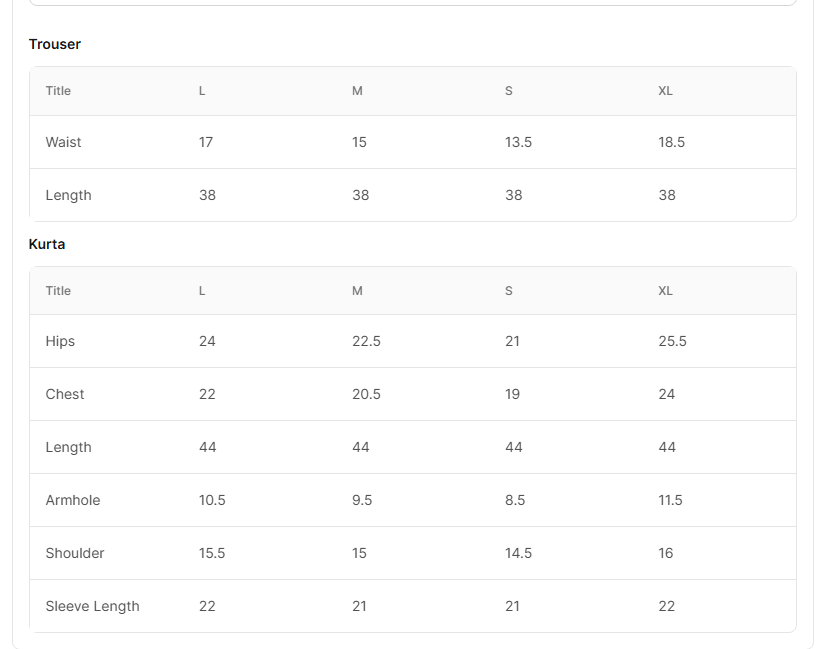
Task: Click the Kurta Chest value 20.5
Action: (366, 394)
